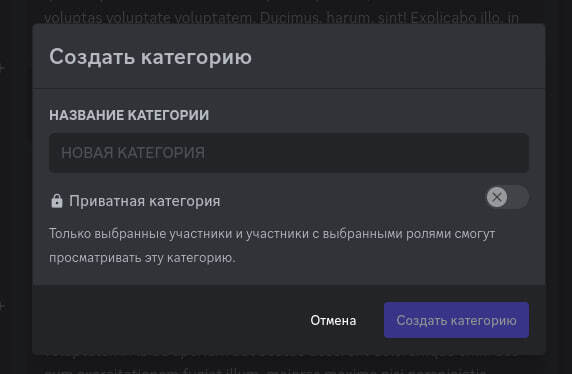Click the Приватная категория label text
The width and height of the screenshot is (572, 374).
[145, 201]
